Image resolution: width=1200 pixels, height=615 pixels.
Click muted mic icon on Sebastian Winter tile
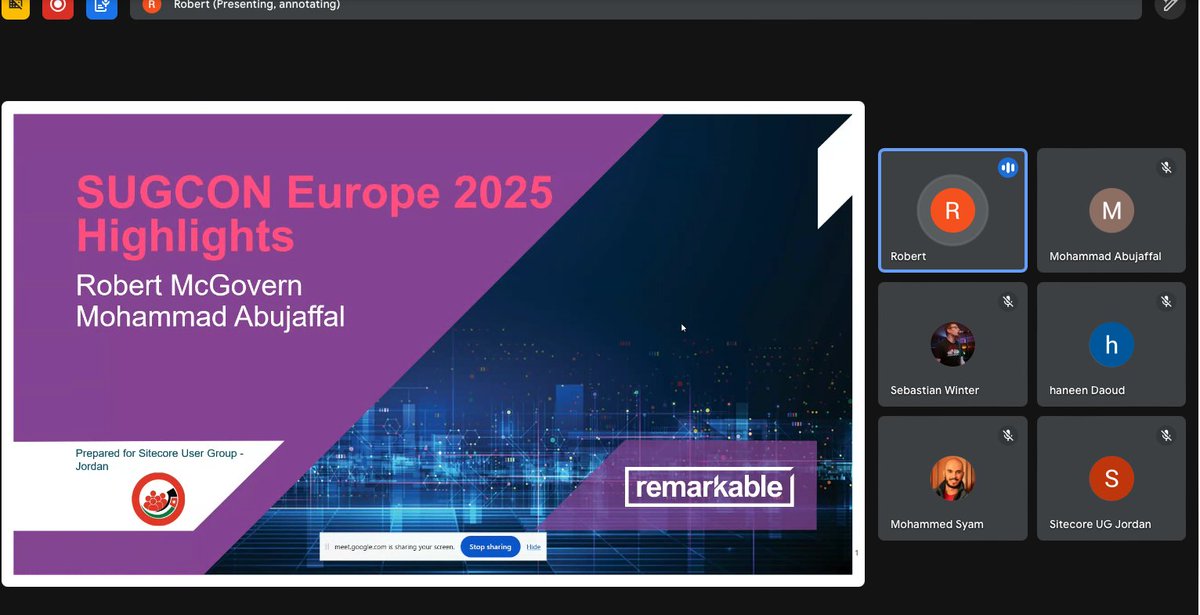[1008, 301]
